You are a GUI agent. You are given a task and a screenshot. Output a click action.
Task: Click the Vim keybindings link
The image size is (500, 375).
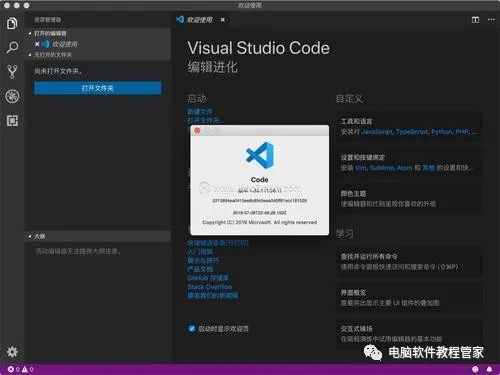point(361,168)
